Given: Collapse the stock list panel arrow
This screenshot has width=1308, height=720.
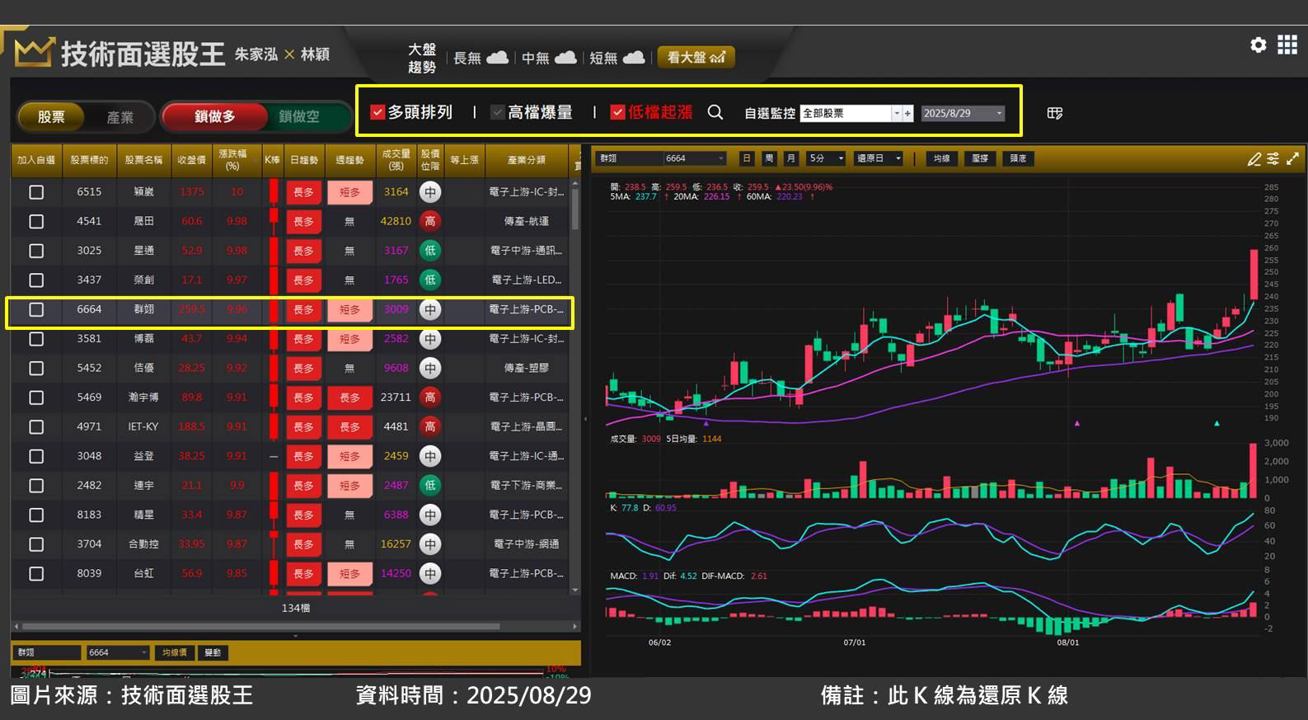Looking at the screenshot, I should (295, 635).
